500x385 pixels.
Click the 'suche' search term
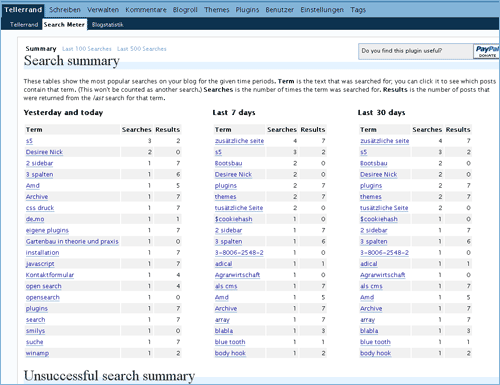point(35,342)
